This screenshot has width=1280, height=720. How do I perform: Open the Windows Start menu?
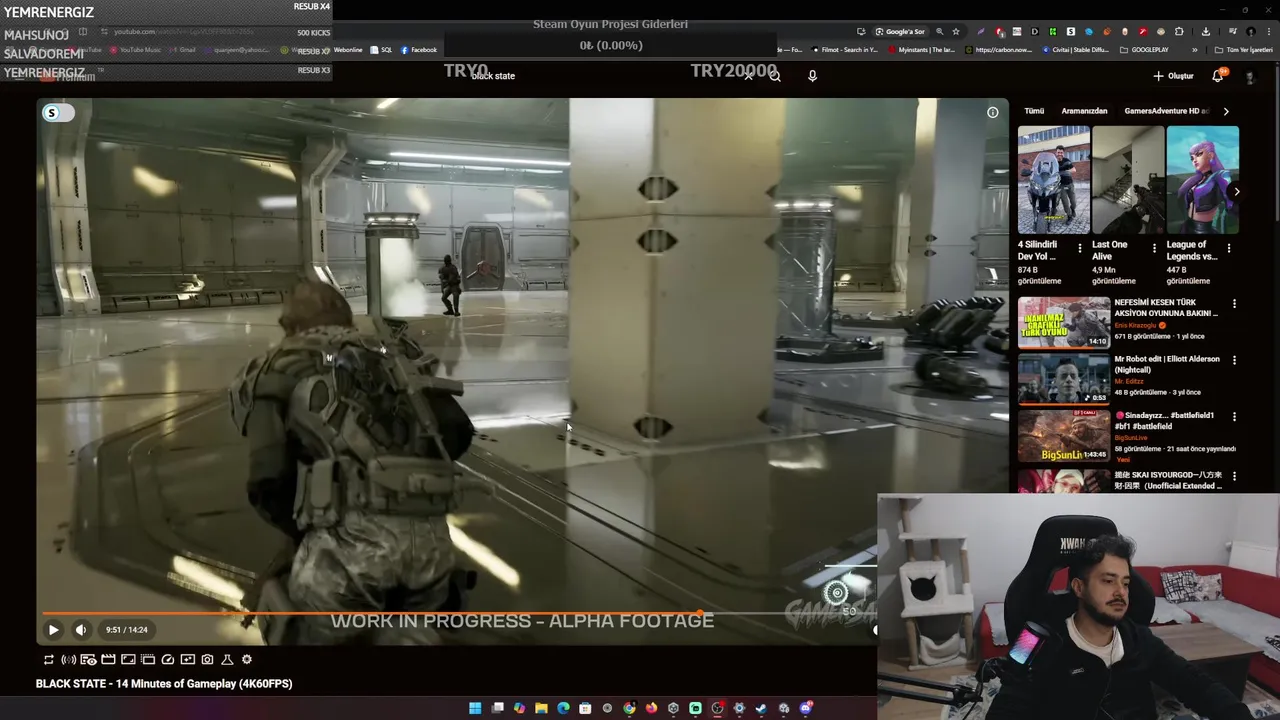click(x=475, y=708)
